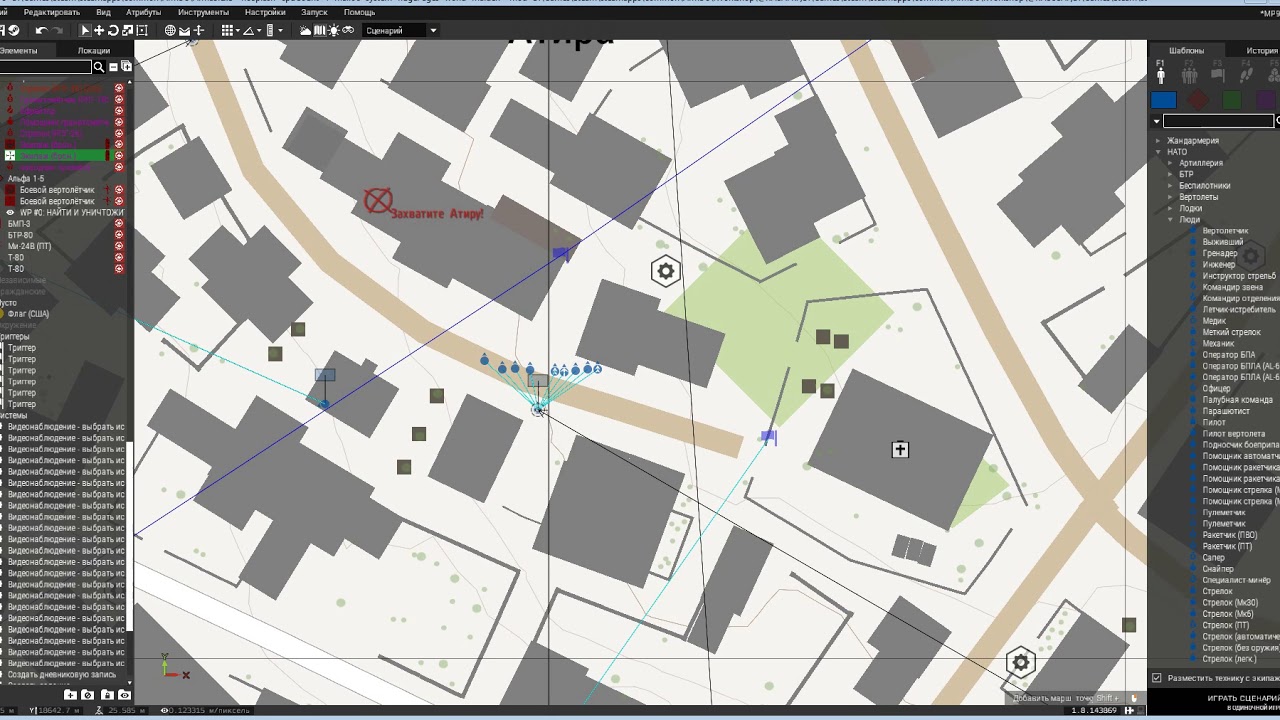Pick the green Independent side swatch
The image size is (1280, 720).
tap(1232, 100)
